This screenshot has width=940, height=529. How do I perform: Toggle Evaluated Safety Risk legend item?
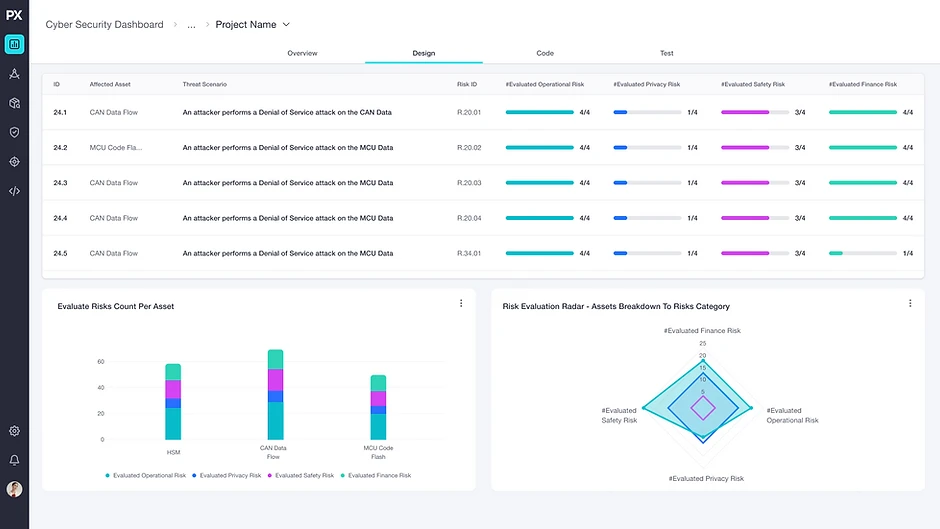click(301, 476)
